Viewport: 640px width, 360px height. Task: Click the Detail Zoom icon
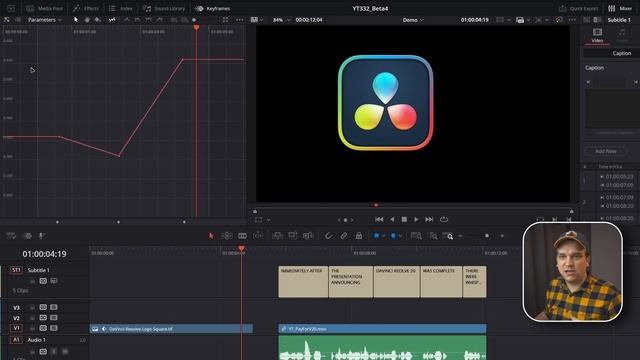click(x=433, y=236)
